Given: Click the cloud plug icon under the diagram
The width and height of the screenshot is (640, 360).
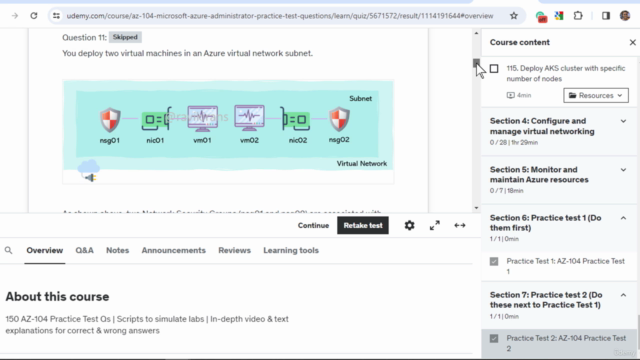Looking at the screenshot, I should [x=89, y=171].
